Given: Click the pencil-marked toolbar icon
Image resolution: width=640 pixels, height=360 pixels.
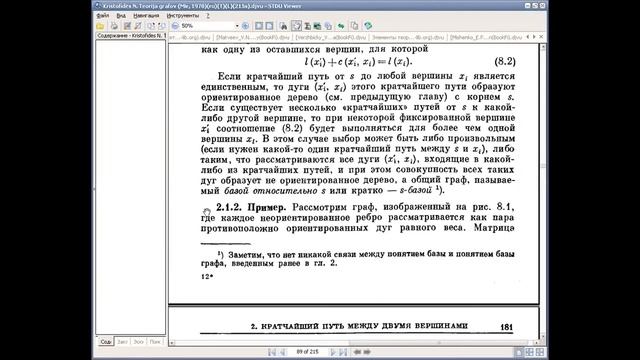Looking at the screenshot, I should click(138, 26).
